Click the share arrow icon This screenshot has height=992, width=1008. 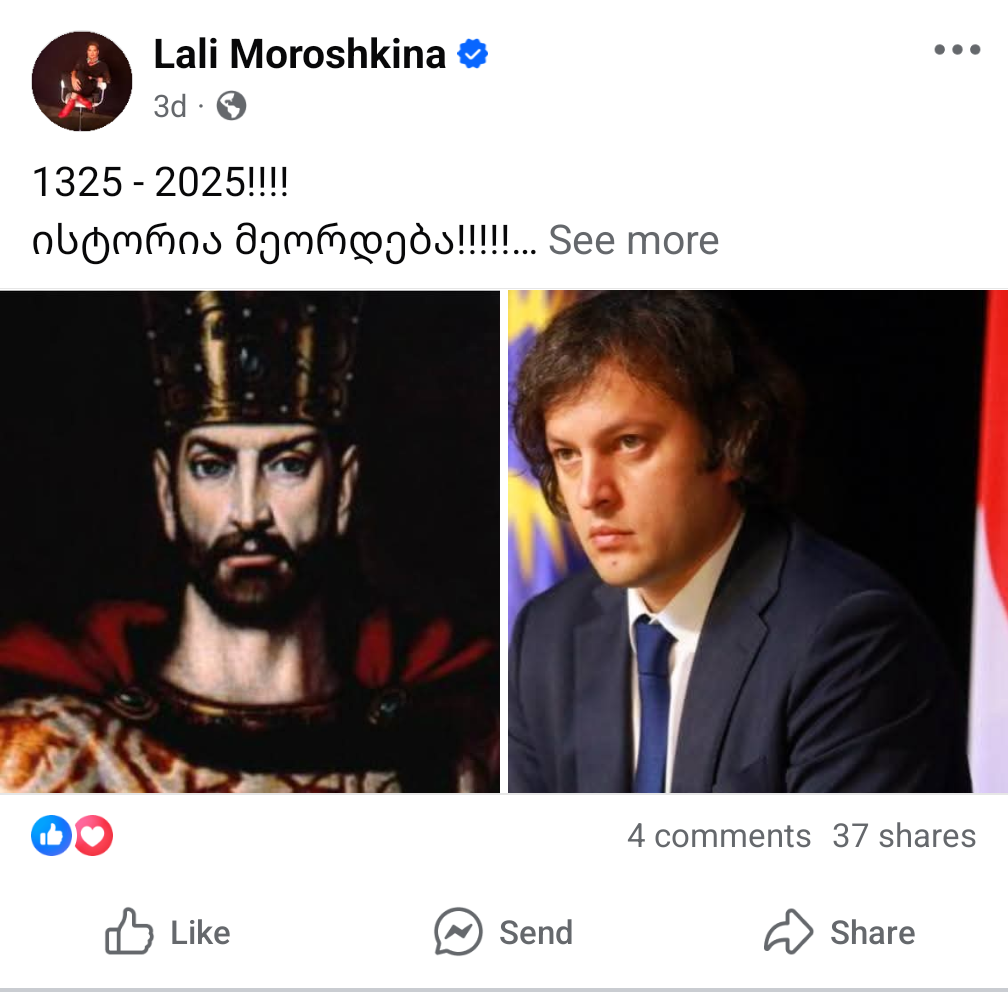[789, 932]
